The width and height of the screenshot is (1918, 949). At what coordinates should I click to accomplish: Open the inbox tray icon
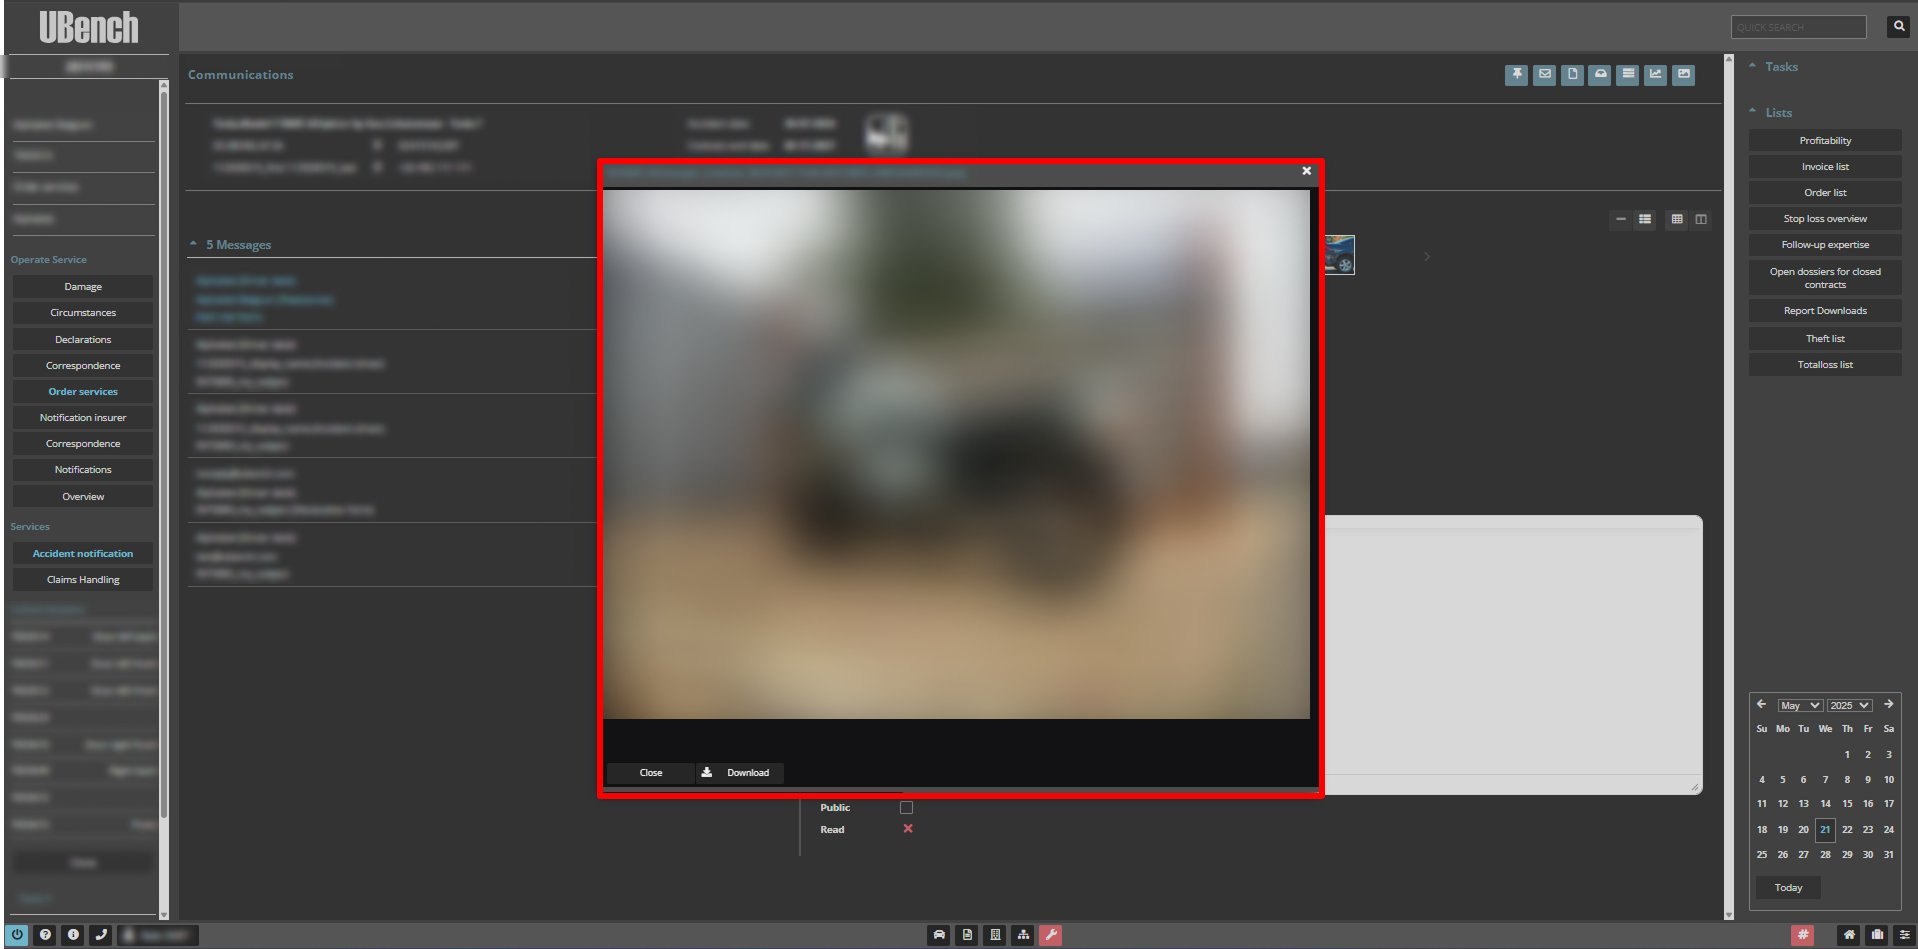tap(1600, 74)
